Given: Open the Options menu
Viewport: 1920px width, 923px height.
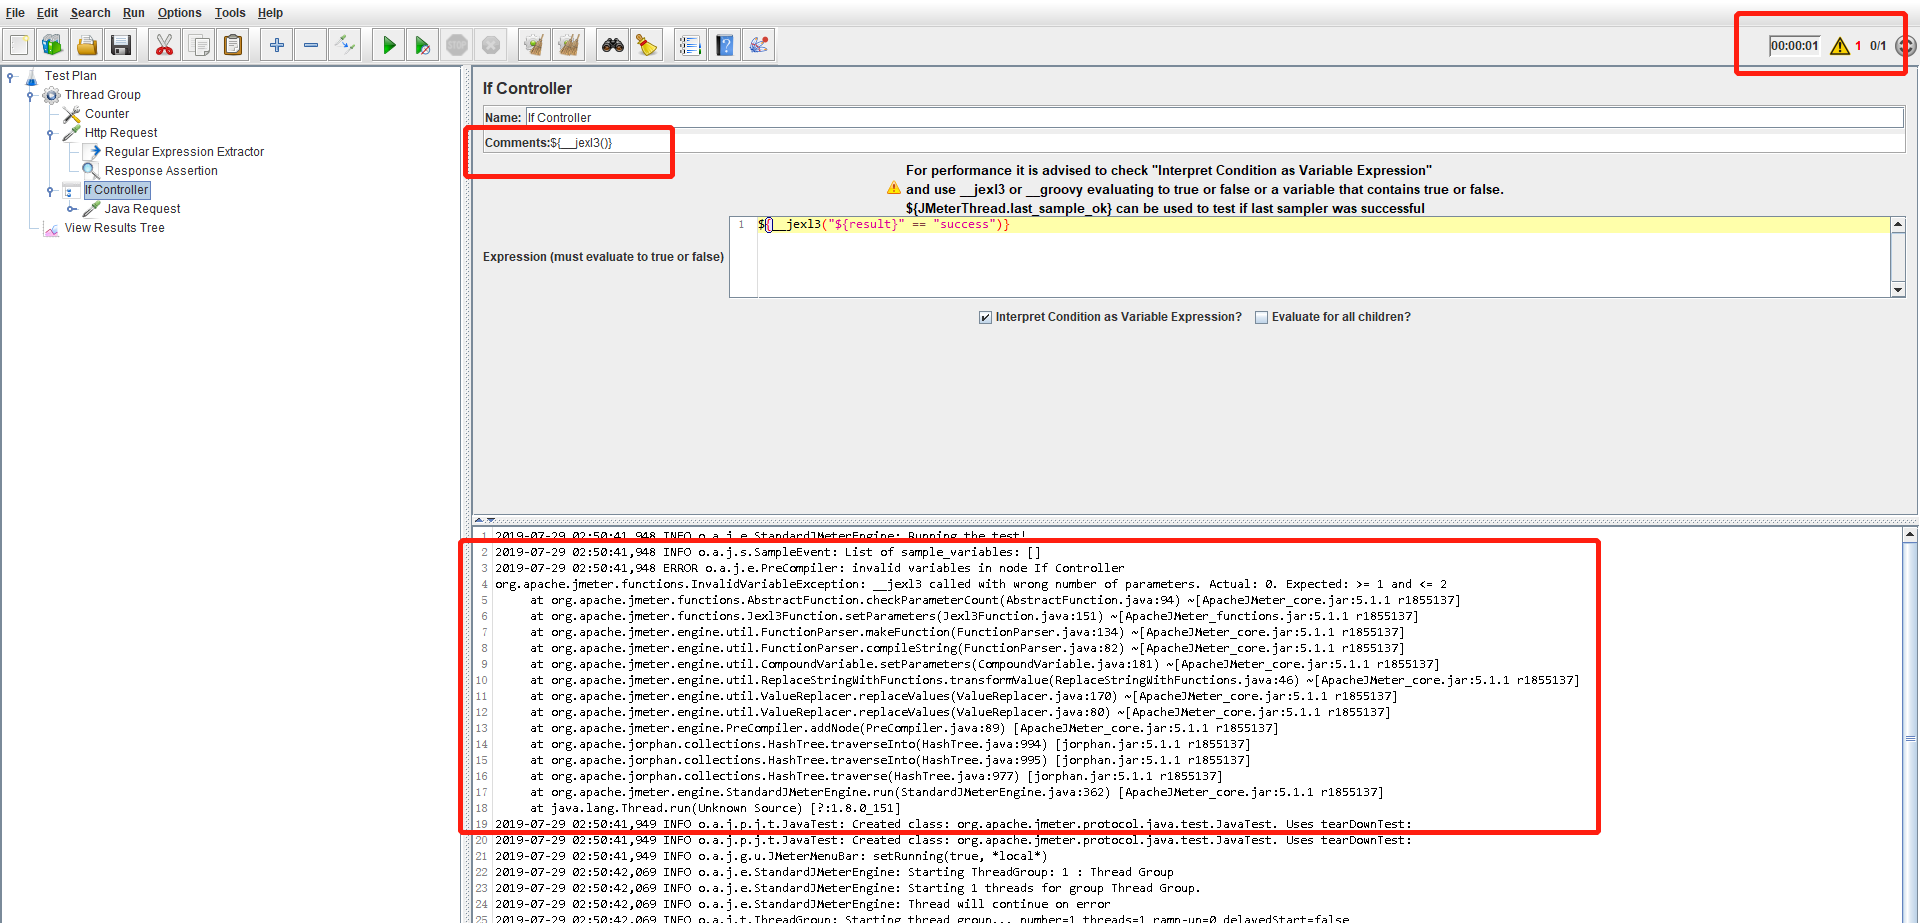Looking at the screenshot, I should pos(179,13).
